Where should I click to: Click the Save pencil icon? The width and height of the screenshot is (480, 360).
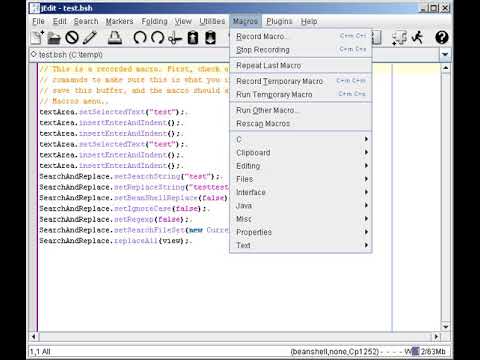pos(90,38)
